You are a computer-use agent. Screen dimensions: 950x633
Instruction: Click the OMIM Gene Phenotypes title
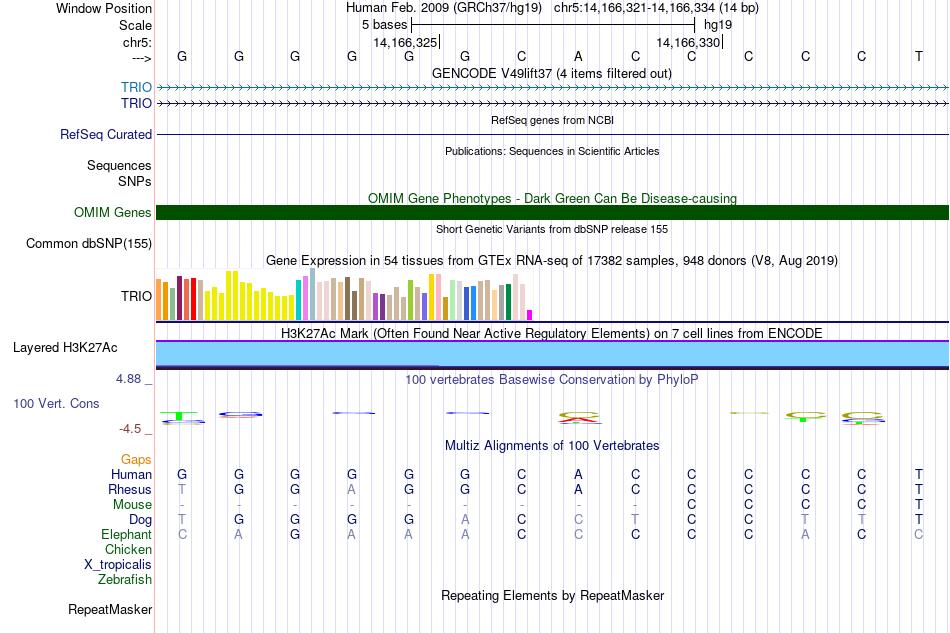[x=552, y=198]
